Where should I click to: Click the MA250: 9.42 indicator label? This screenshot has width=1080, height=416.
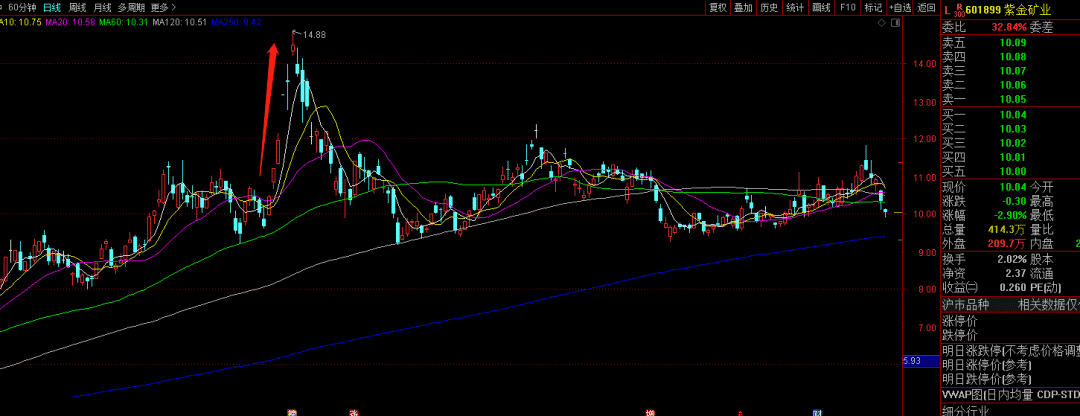pos(236,23)
